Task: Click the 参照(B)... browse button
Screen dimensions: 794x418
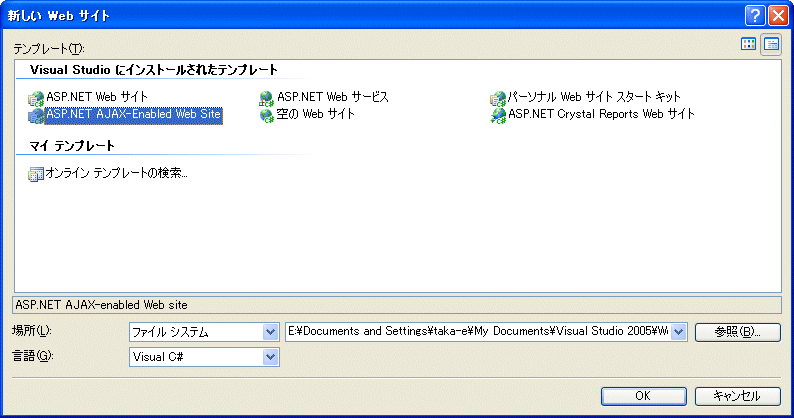Action: [x=737, y=332]
